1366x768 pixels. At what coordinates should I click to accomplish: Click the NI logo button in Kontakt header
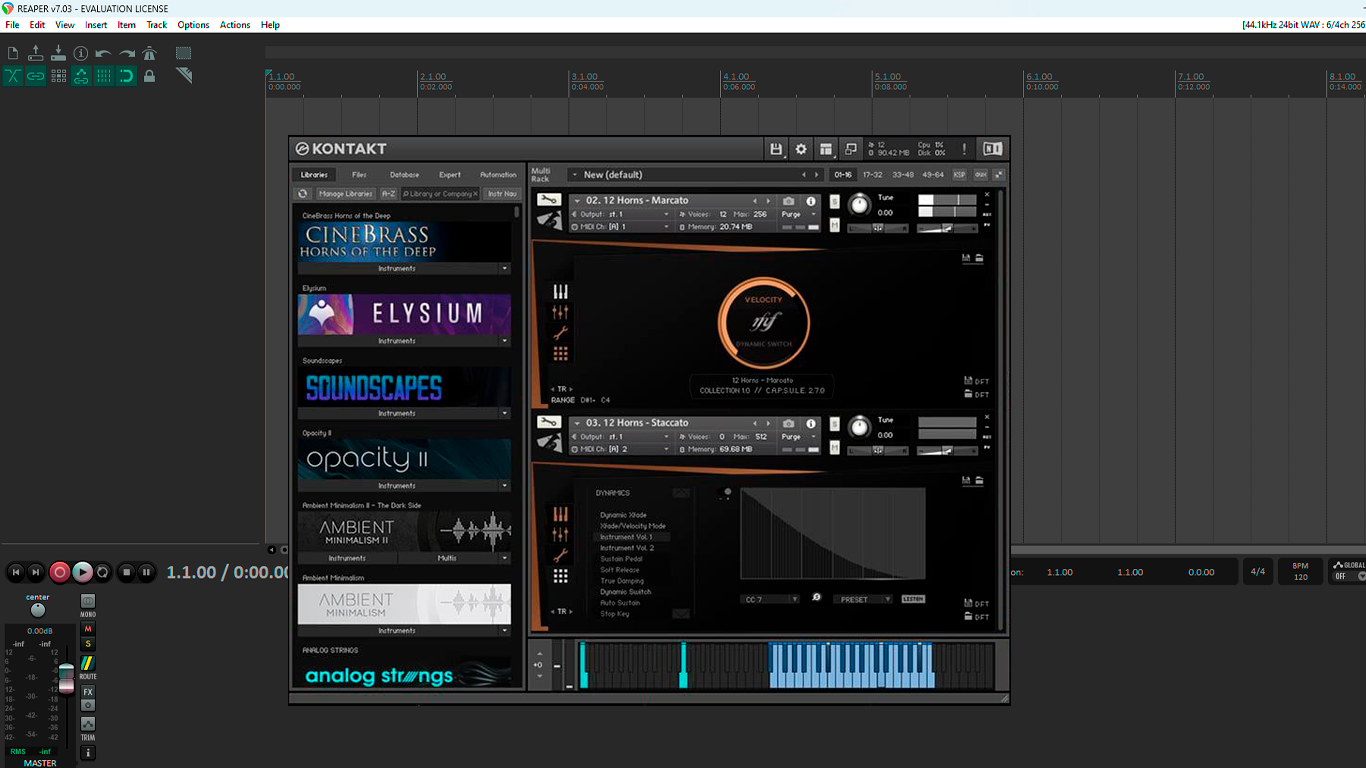coord(992,149)
